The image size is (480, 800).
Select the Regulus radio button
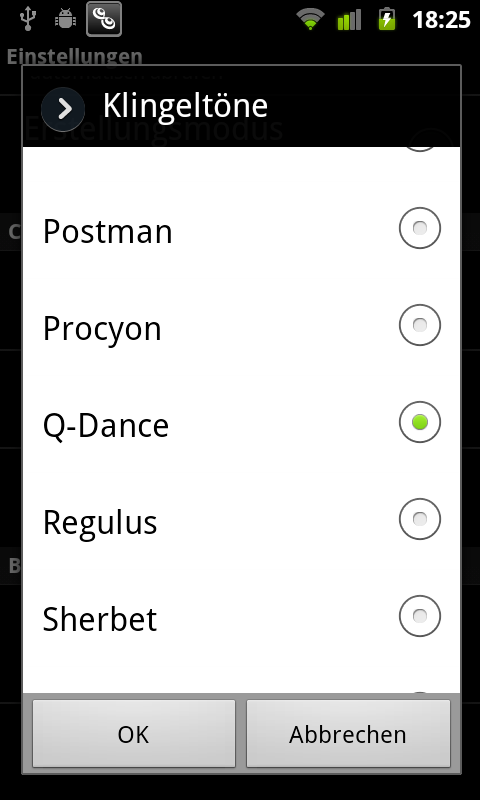420,519
